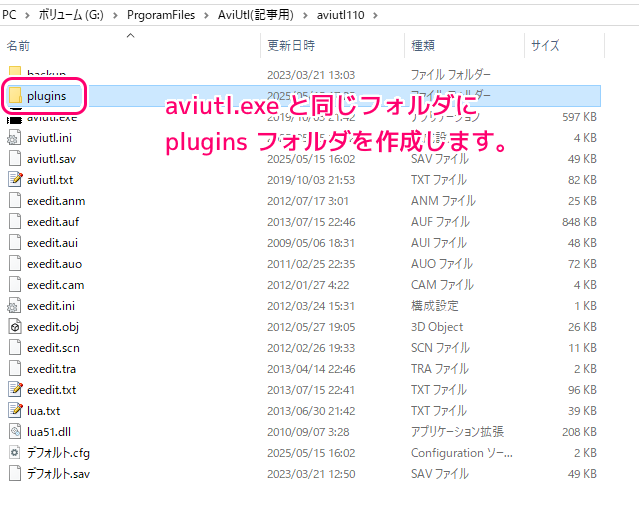The width and height of the screenshot is (639, 509).
Task: Click the 597 KB size cell
Action: (x=579, y=117)
